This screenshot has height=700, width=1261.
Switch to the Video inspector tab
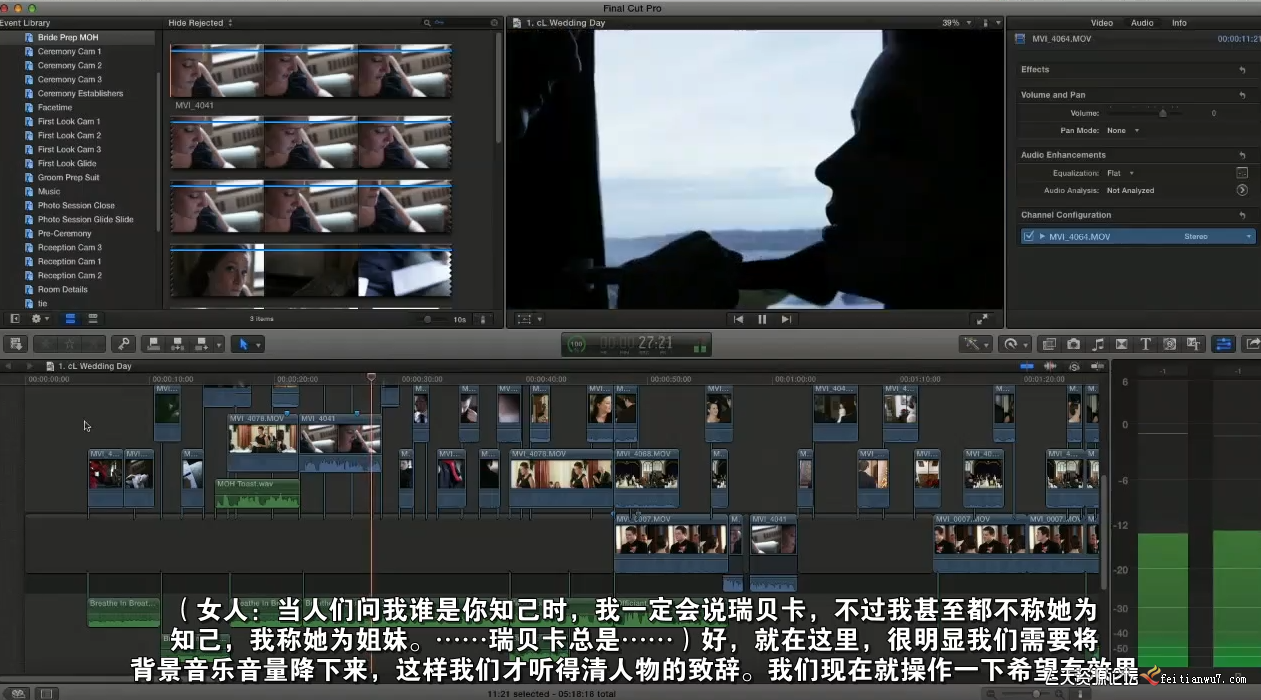[x=1101, y=23]
